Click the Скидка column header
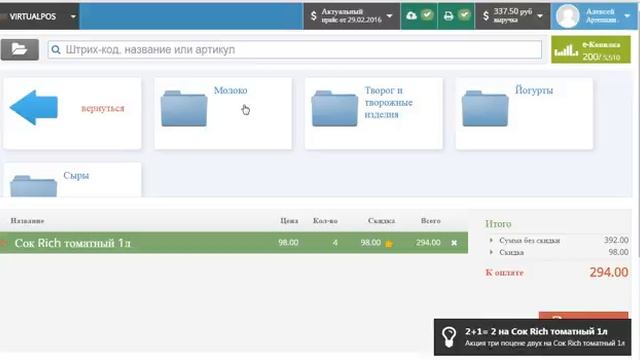 381,221
